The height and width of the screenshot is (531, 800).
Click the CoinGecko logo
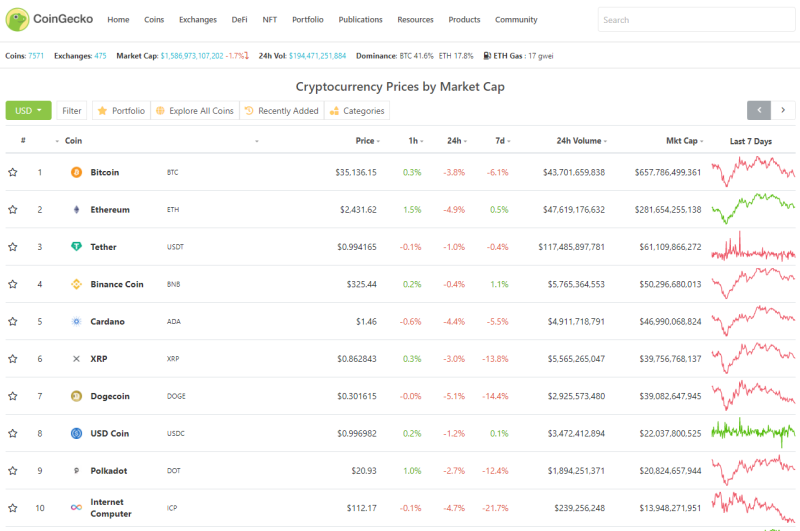49,19
